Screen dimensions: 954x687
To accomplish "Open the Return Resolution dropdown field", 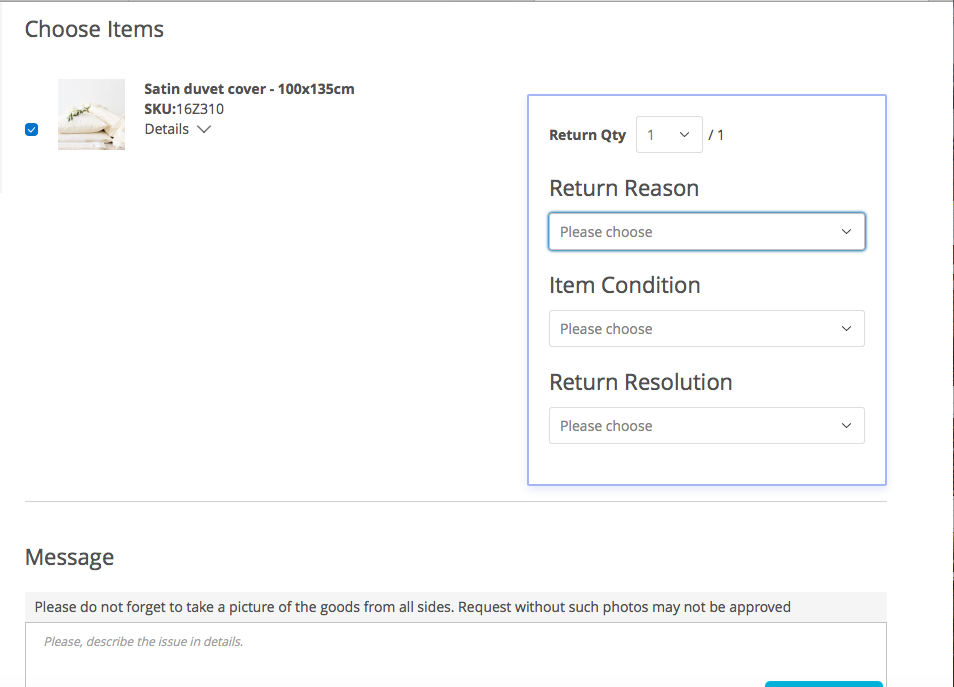I will (706, 425).
